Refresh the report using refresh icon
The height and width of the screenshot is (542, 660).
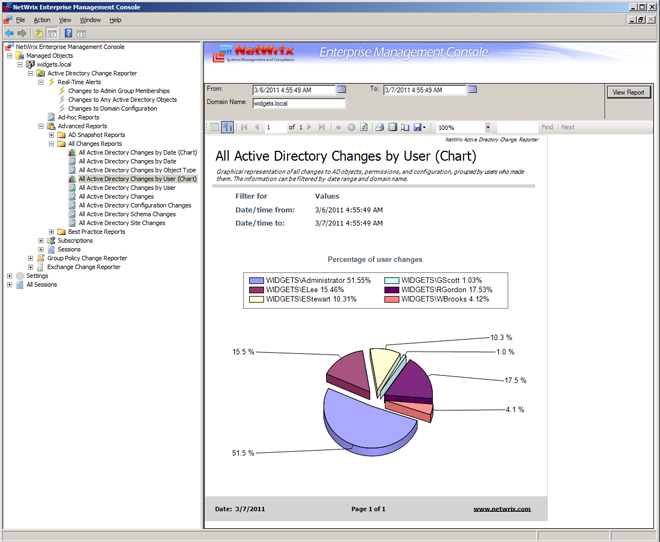click(x=364, y=127)
